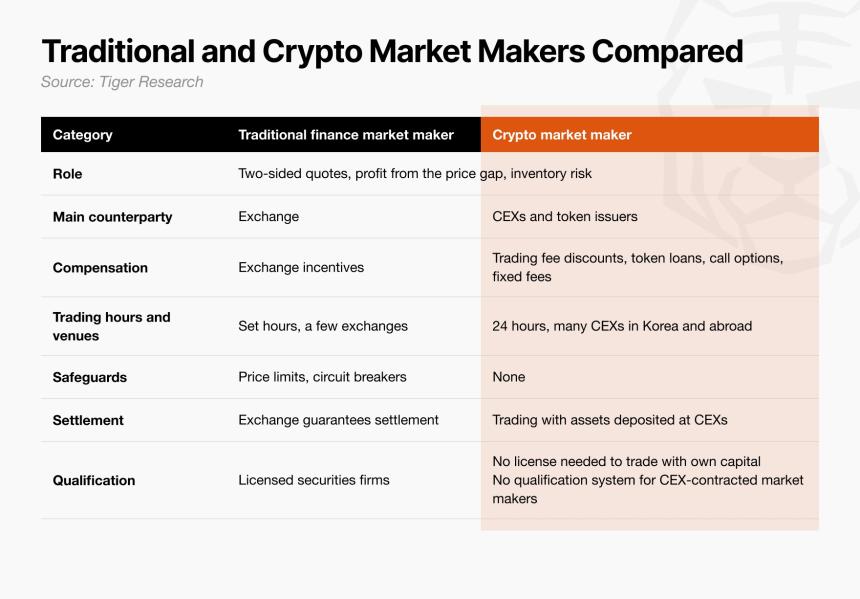
Task: Click the main title heading text
Action: 392,52
